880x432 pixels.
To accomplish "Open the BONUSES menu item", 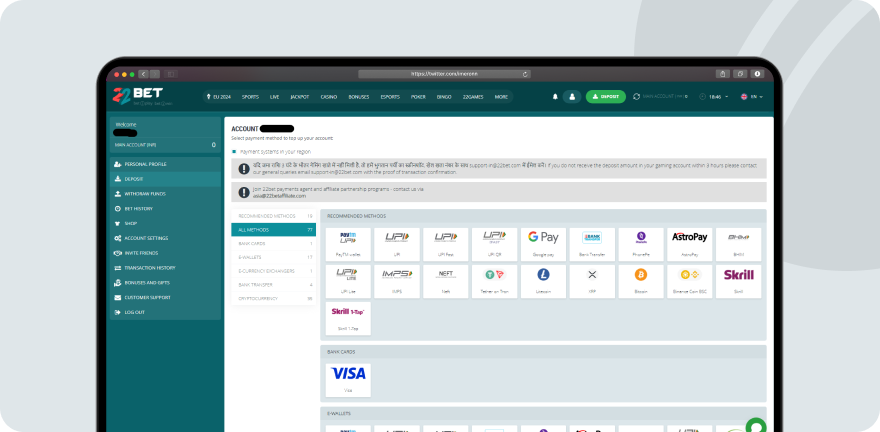I will [359, 96].
